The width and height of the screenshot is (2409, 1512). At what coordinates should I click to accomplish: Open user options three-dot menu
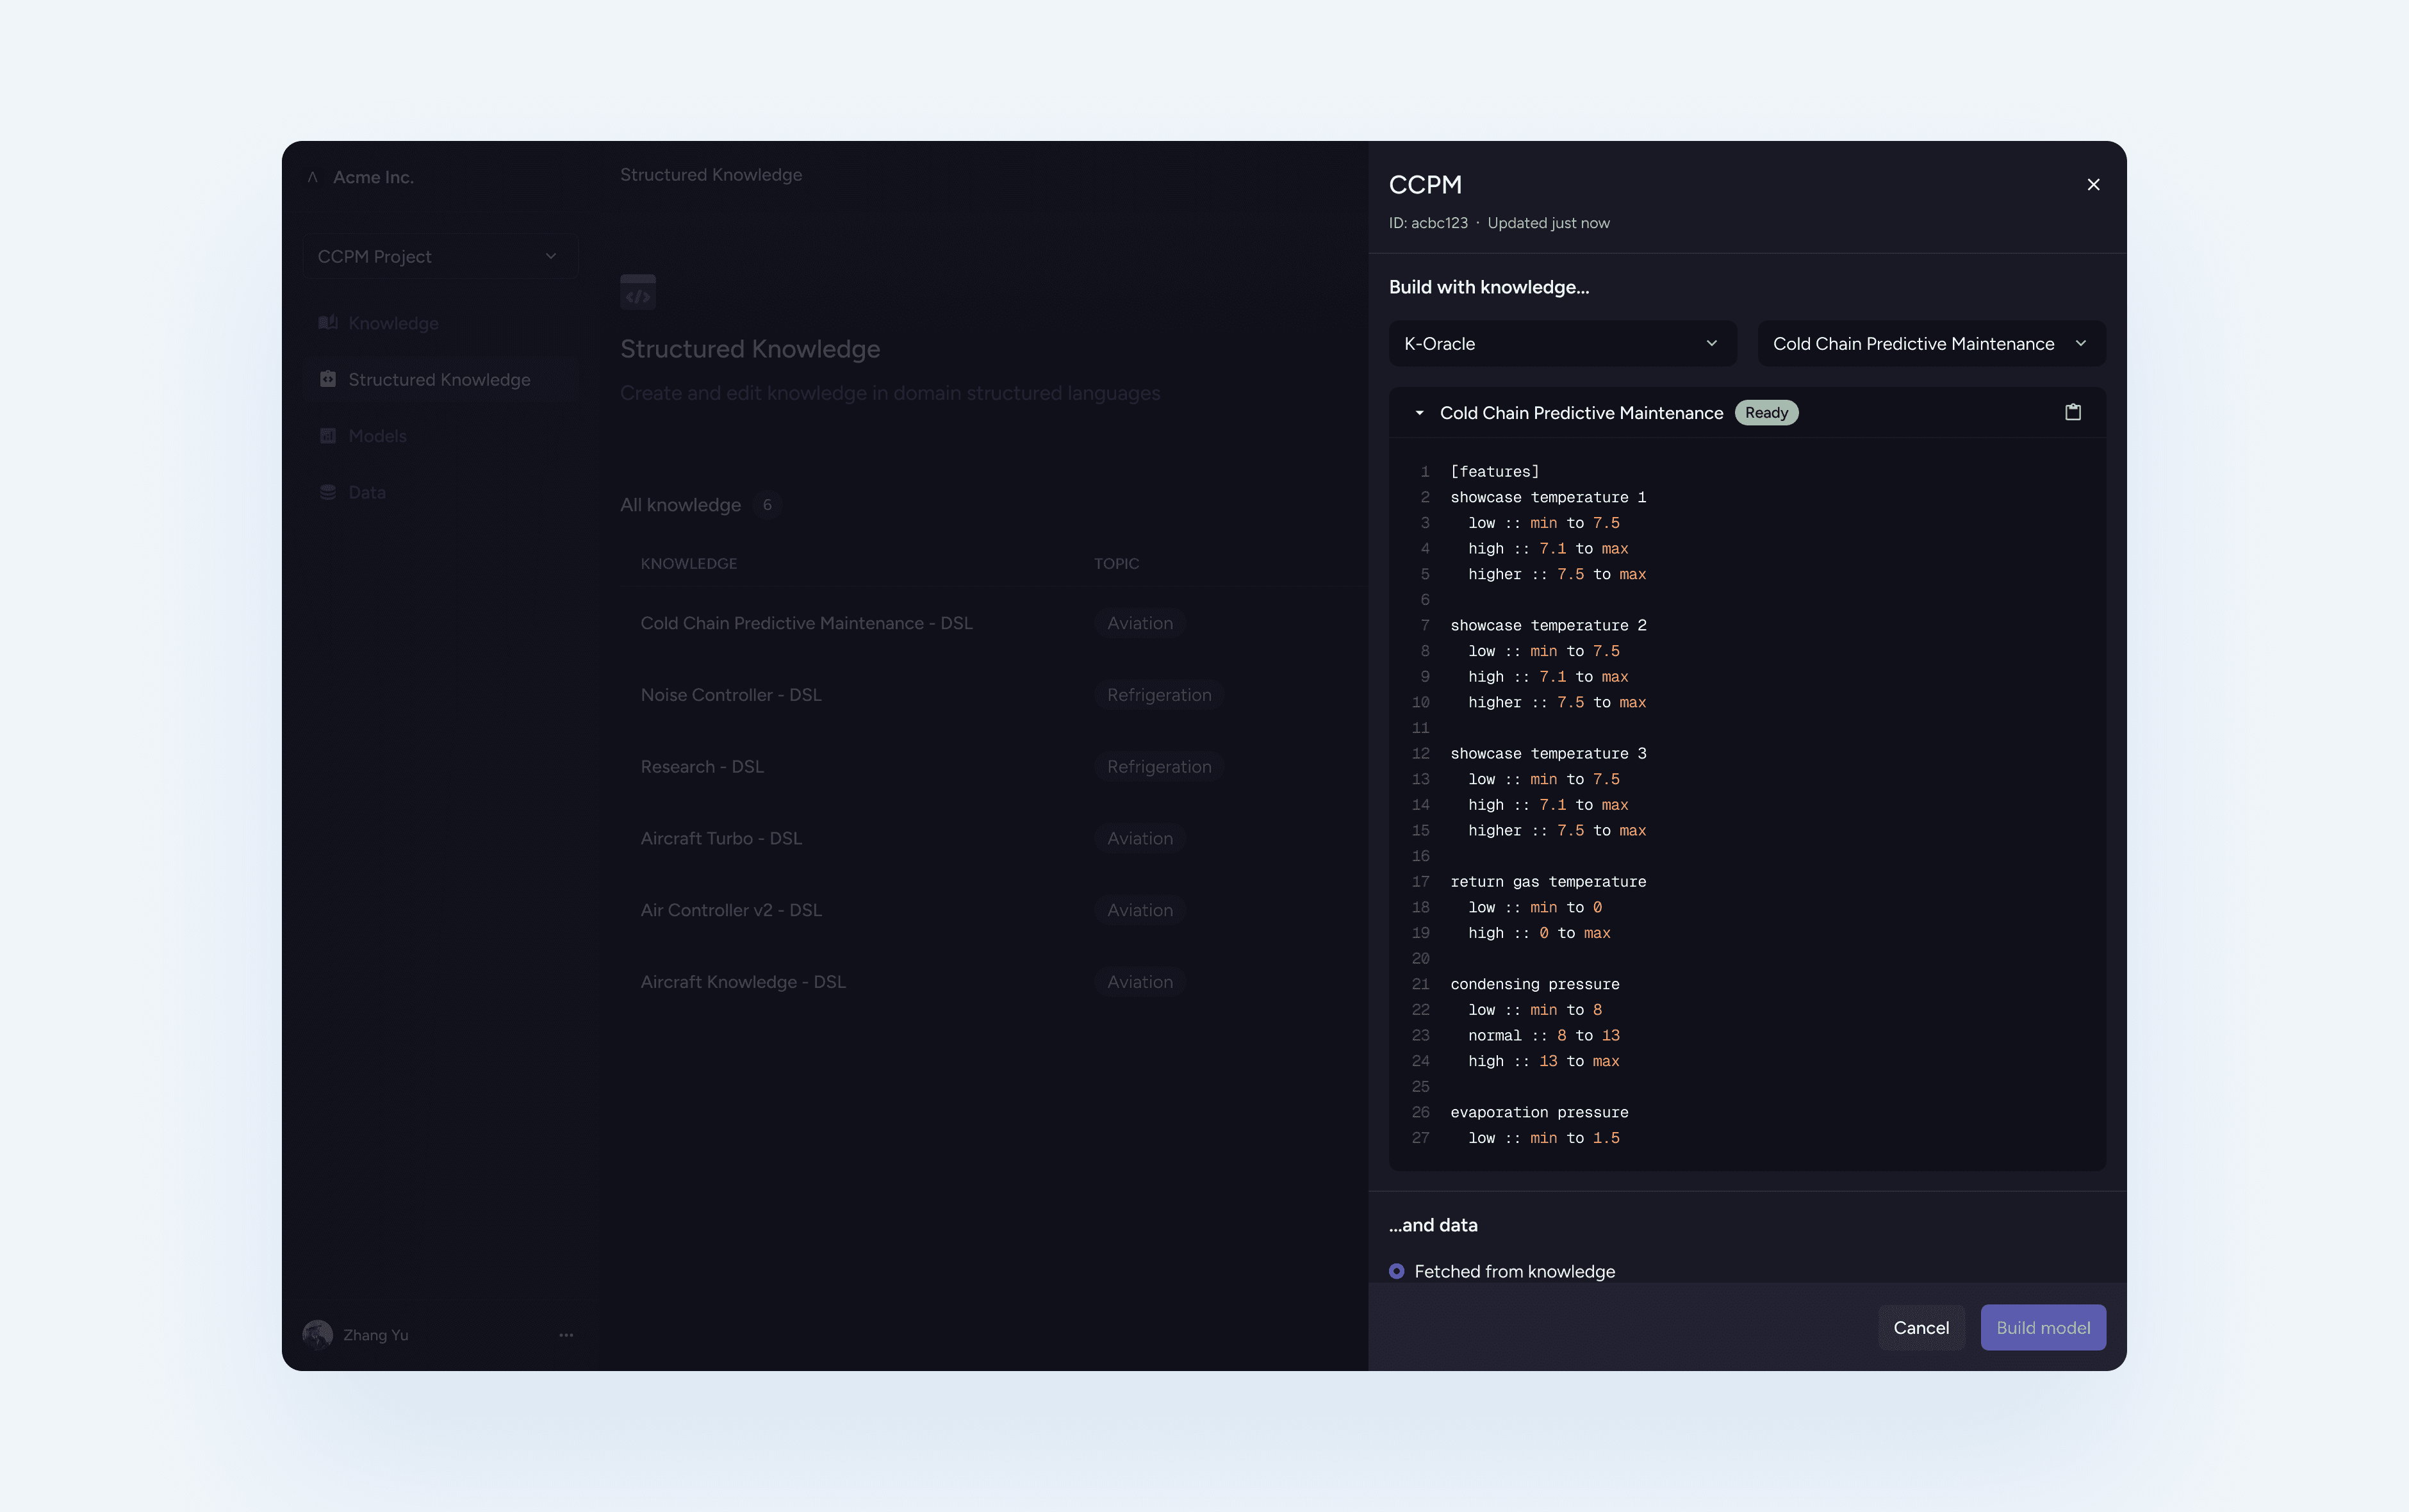pos(566,1335)
